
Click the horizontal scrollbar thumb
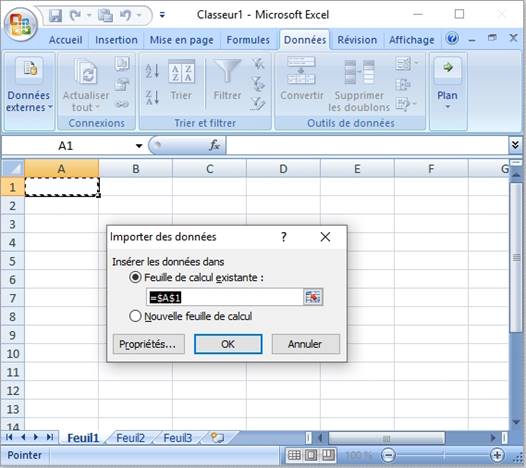coord(386,438)
